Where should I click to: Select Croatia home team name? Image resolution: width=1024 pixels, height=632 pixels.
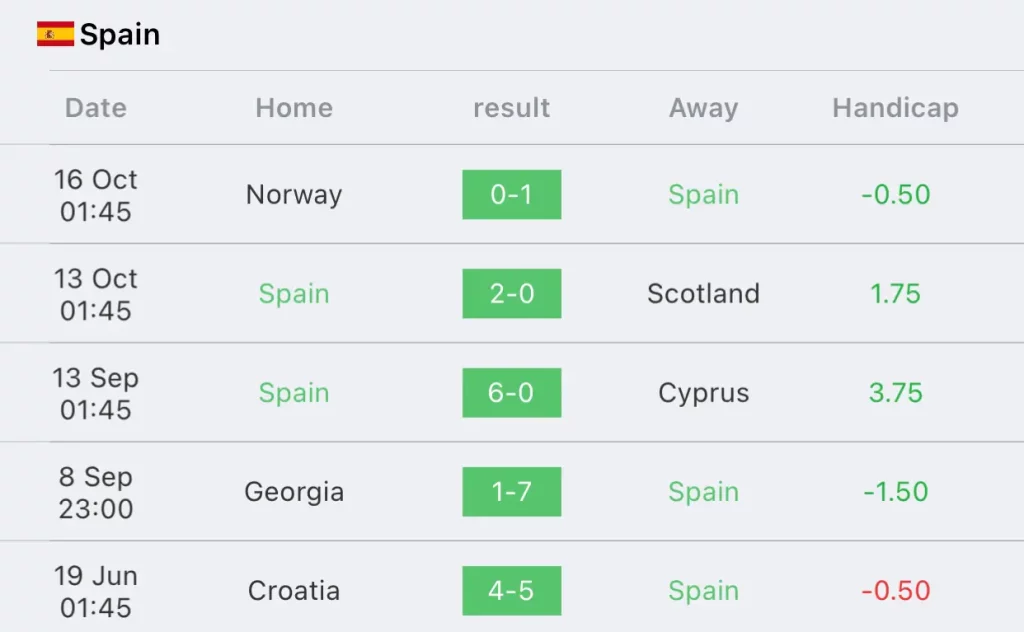(x=294, y=591)
